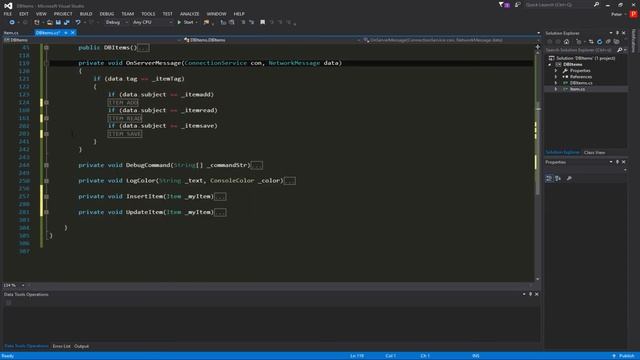The height and width of the screenshot is (360, 640).
Task: Switch to the Class View tab
Action: (x=594, y=153)
